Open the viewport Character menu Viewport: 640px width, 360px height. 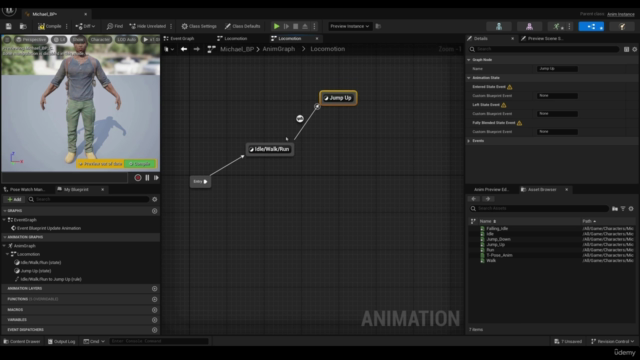[x=100, y=40]
